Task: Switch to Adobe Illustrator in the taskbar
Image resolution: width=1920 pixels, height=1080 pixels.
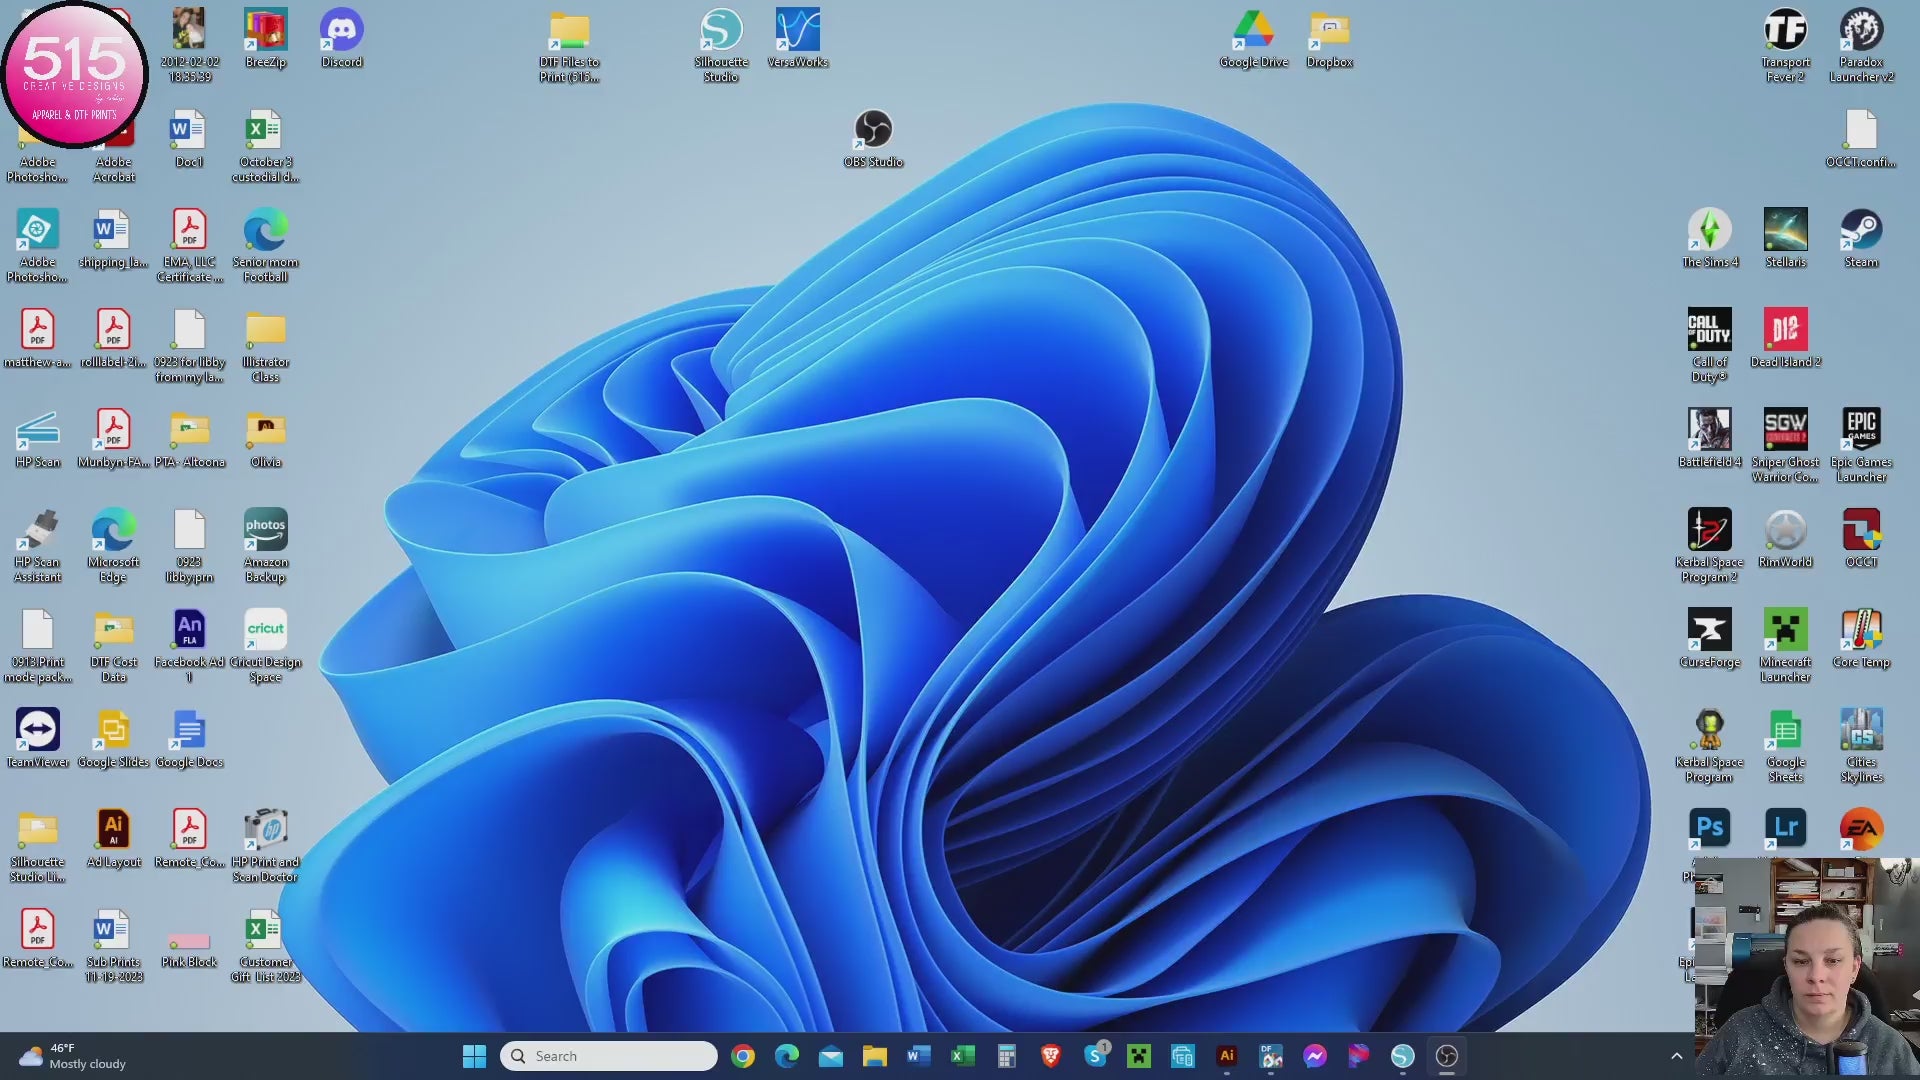Action: tap(1227, 1056)
